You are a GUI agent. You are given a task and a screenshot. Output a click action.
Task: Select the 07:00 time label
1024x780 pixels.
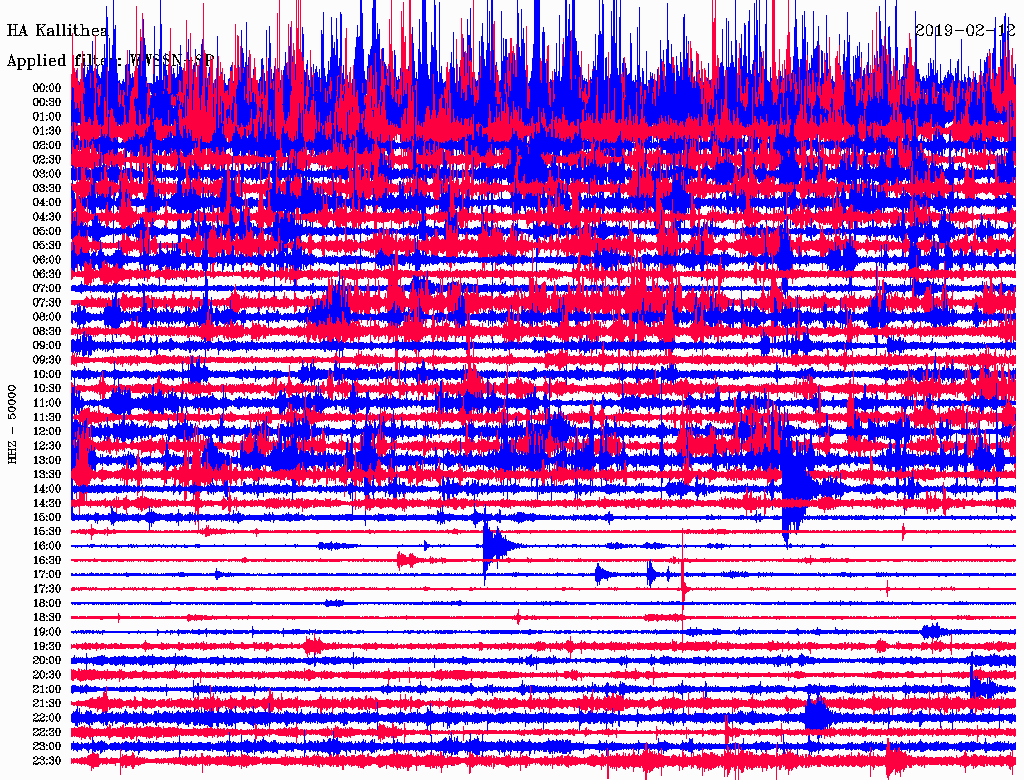tap(46, 289)
